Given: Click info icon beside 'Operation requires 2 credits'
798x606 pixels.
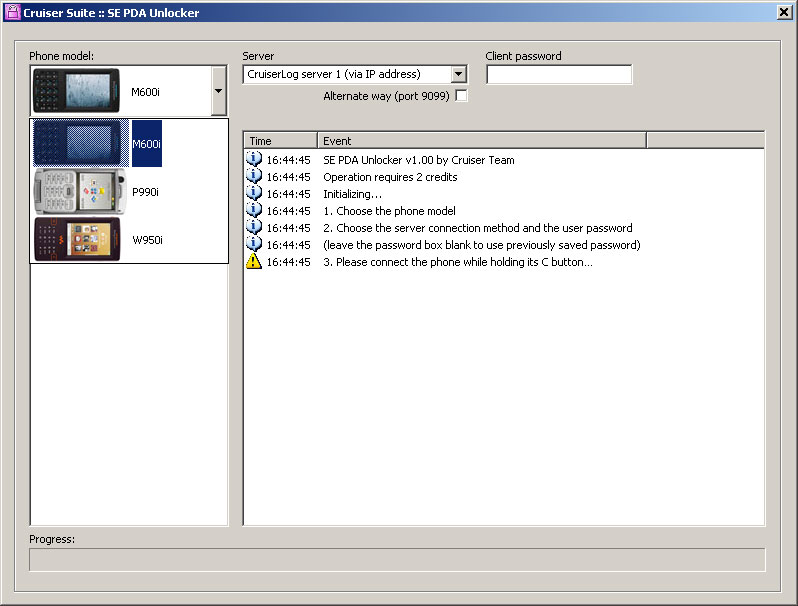Looking at the screenshot, I should [x=253, y=176].
